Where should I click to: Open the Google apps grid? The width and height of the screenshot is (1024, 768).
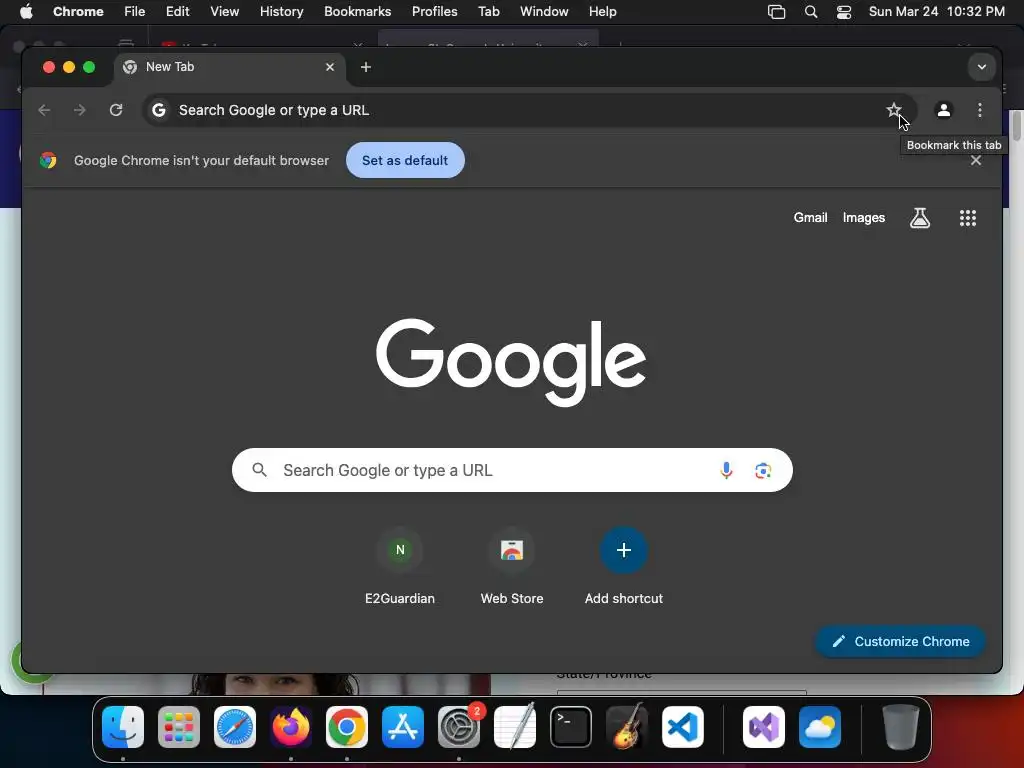967,217
